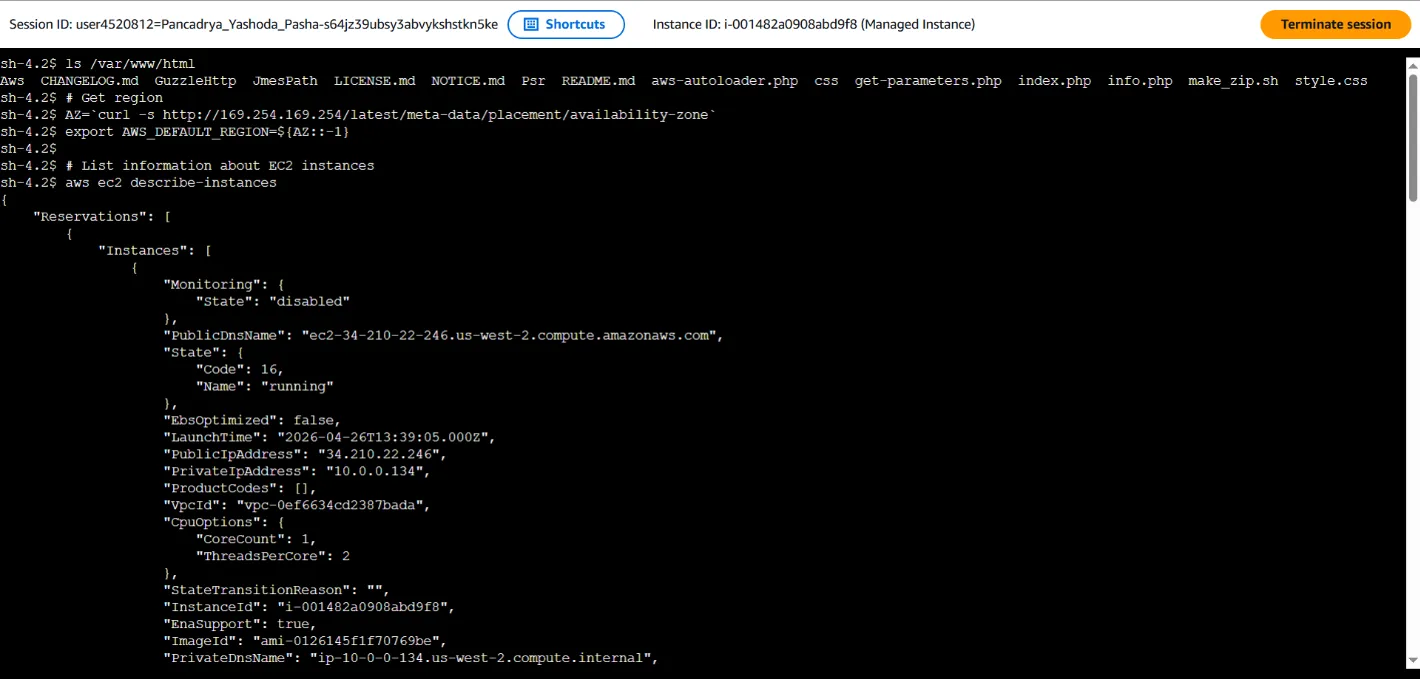Screen dimensions: 1420x679
Task: Click the PrivateDnsName value line
Action: point(411,659)
